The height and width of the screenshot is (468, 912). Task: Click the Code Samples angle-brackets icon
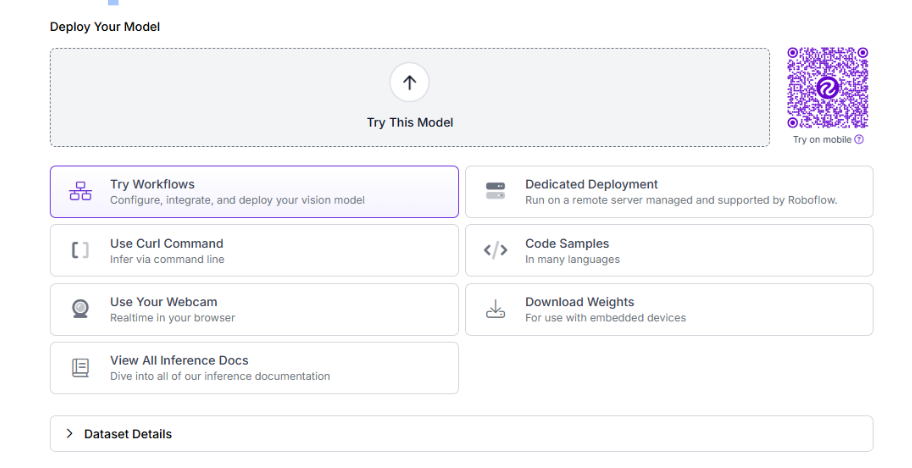495,250
